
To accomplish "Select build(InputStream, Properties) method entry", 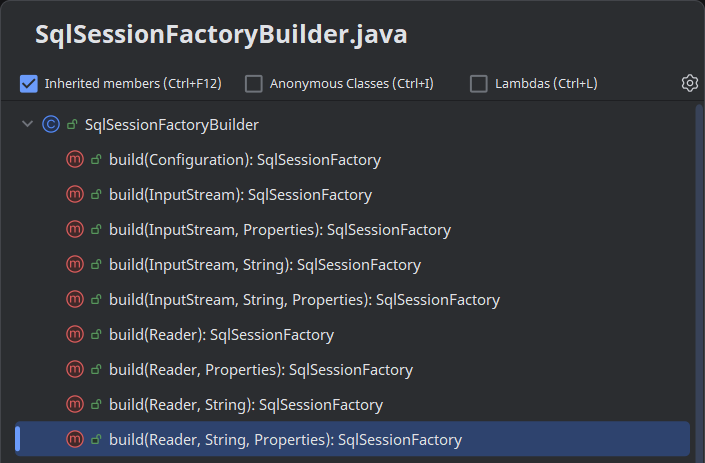I will (280, 230).
